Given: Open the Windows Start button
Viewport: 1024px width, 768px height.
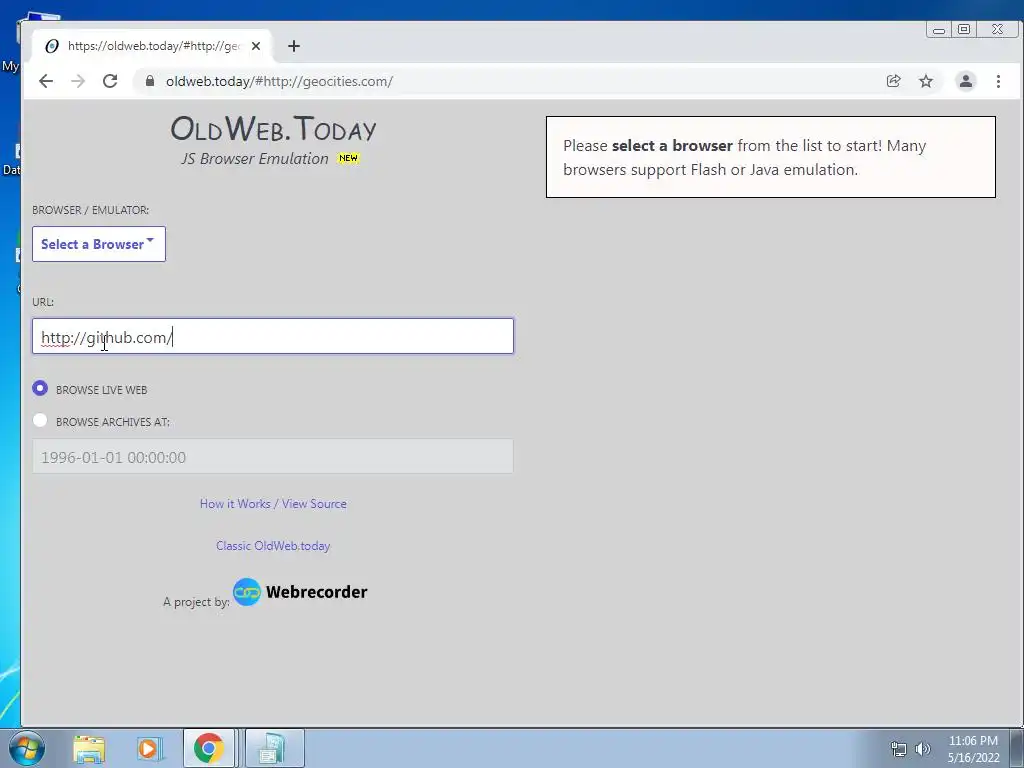Looking at the screenshot, I should click(27, 748).
